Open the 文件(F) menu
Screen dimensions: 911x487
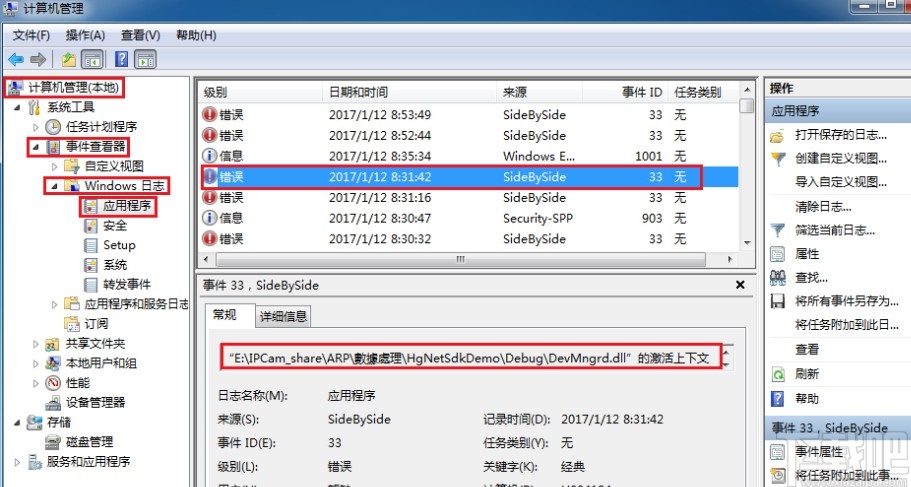click(x=31, y=35)
